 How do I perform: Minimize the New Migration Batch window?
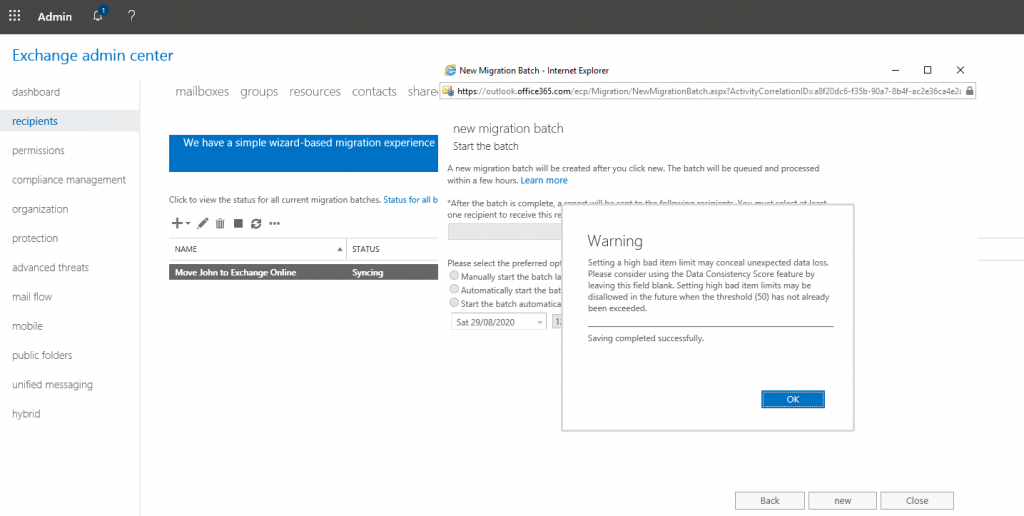[895, 70]
